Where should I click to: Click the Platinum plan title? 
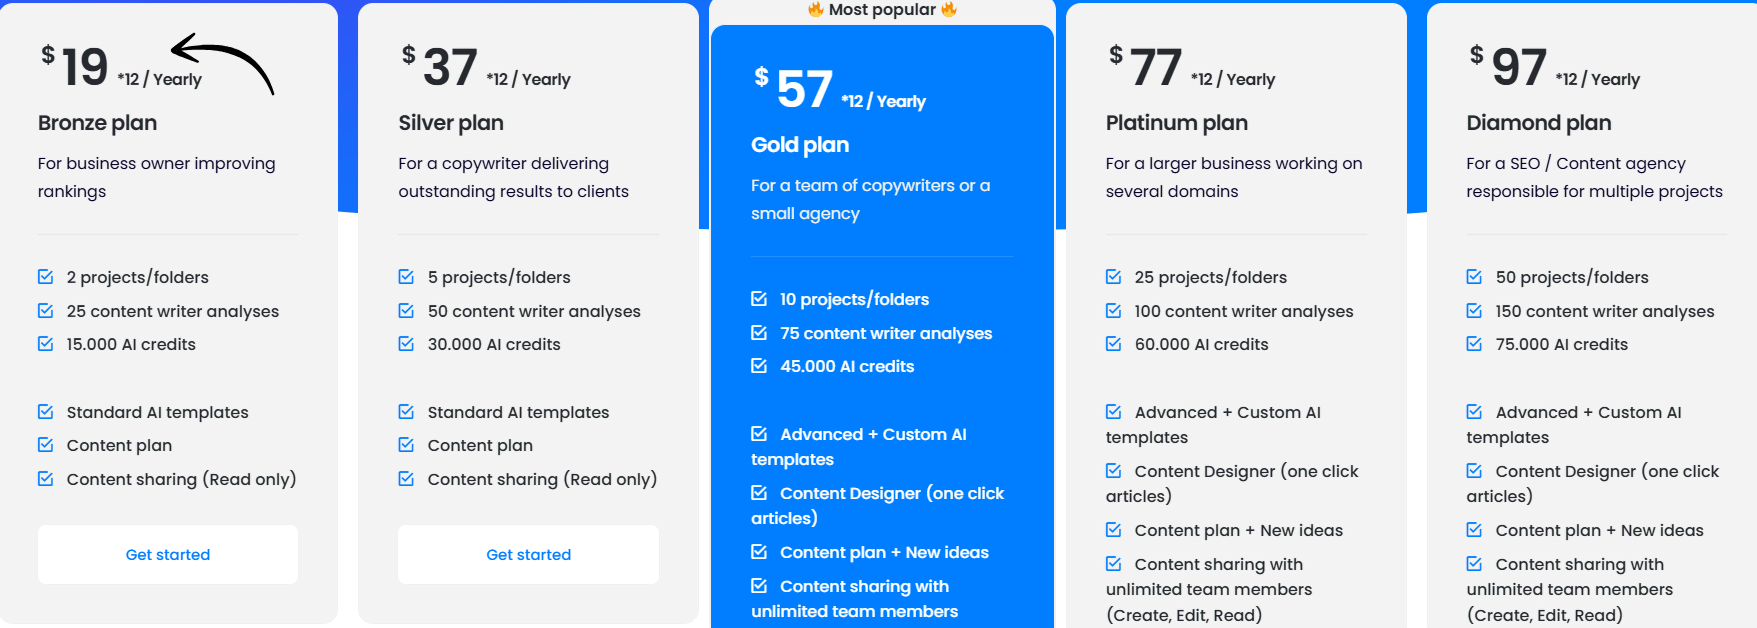point(1176,123)
